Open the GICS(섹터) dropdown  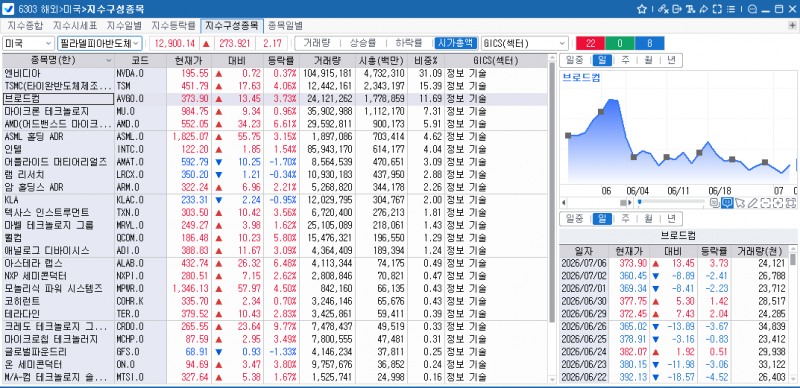click(x=524, y=43)
